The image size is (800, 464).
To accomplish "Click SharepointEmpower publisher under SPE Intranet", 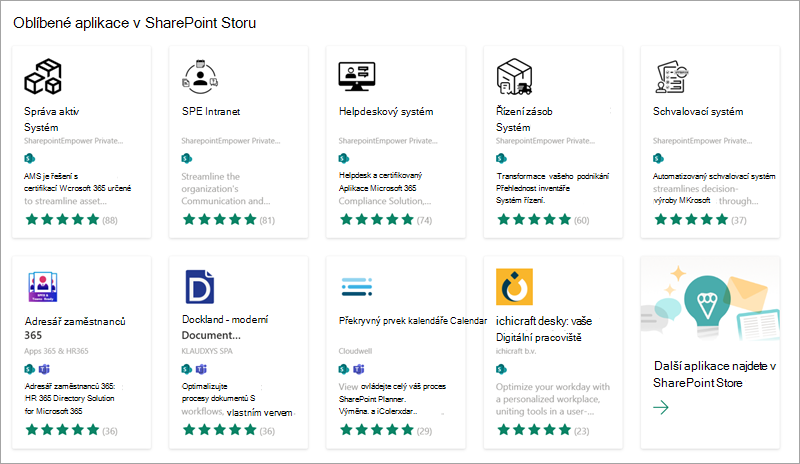I will tap(231, 141).
